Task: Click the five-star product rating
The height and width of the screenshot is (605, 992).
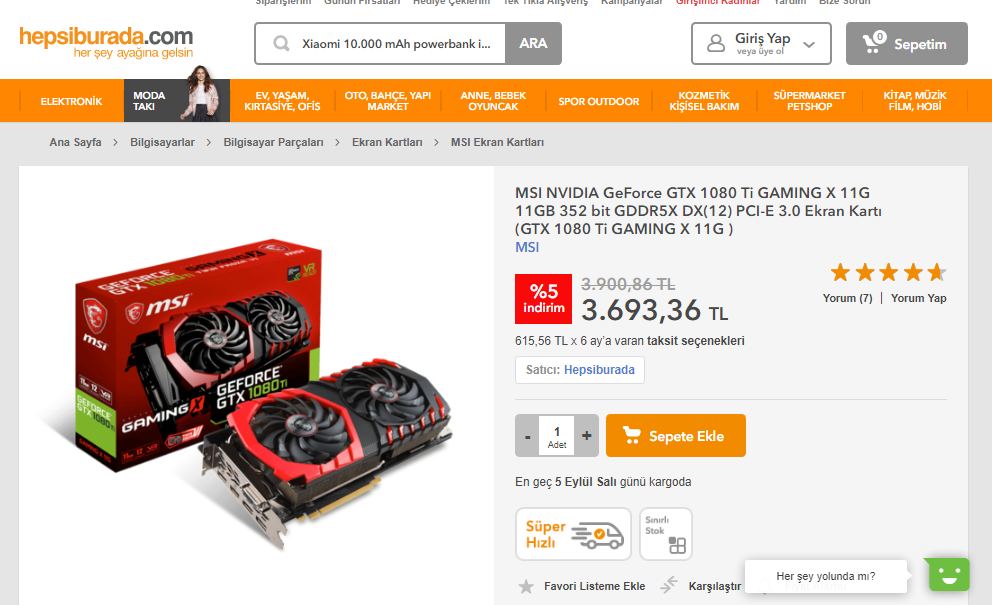Action: 888,273
